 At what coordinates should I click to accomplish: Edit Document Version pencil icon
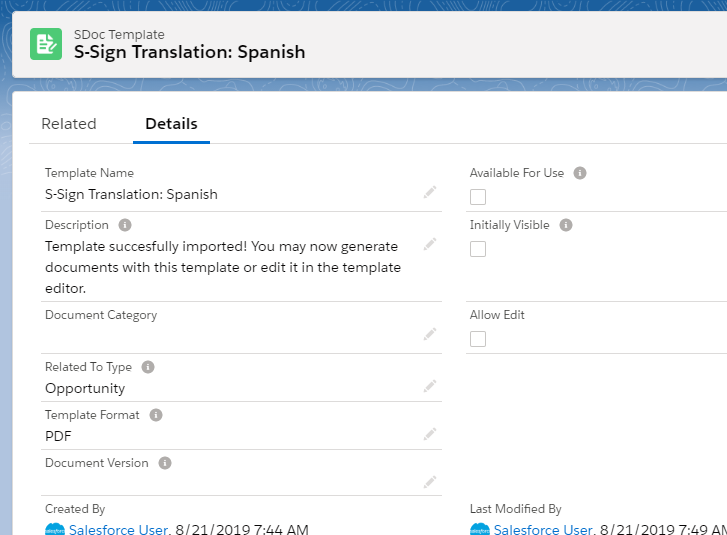pyautogui.click(x=430, y=482)
